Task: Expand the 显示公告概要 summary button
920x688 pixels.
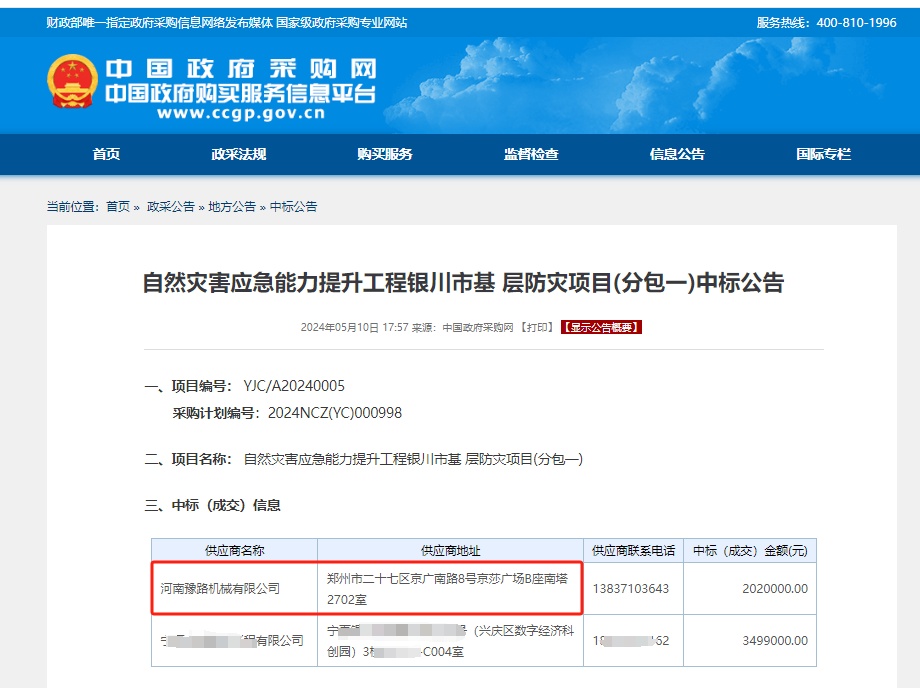Action: [x=600, y=328]
